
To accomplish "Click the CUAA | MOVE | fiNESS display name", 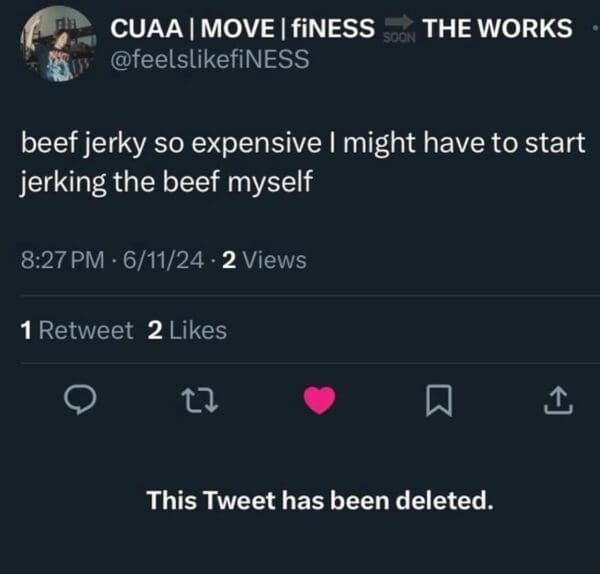I will 243,29.
